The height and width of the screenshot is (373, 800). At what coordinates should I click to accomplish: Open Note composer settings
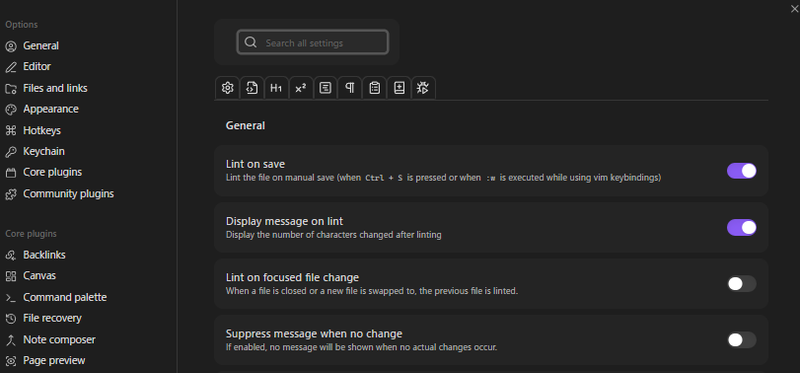59,339
